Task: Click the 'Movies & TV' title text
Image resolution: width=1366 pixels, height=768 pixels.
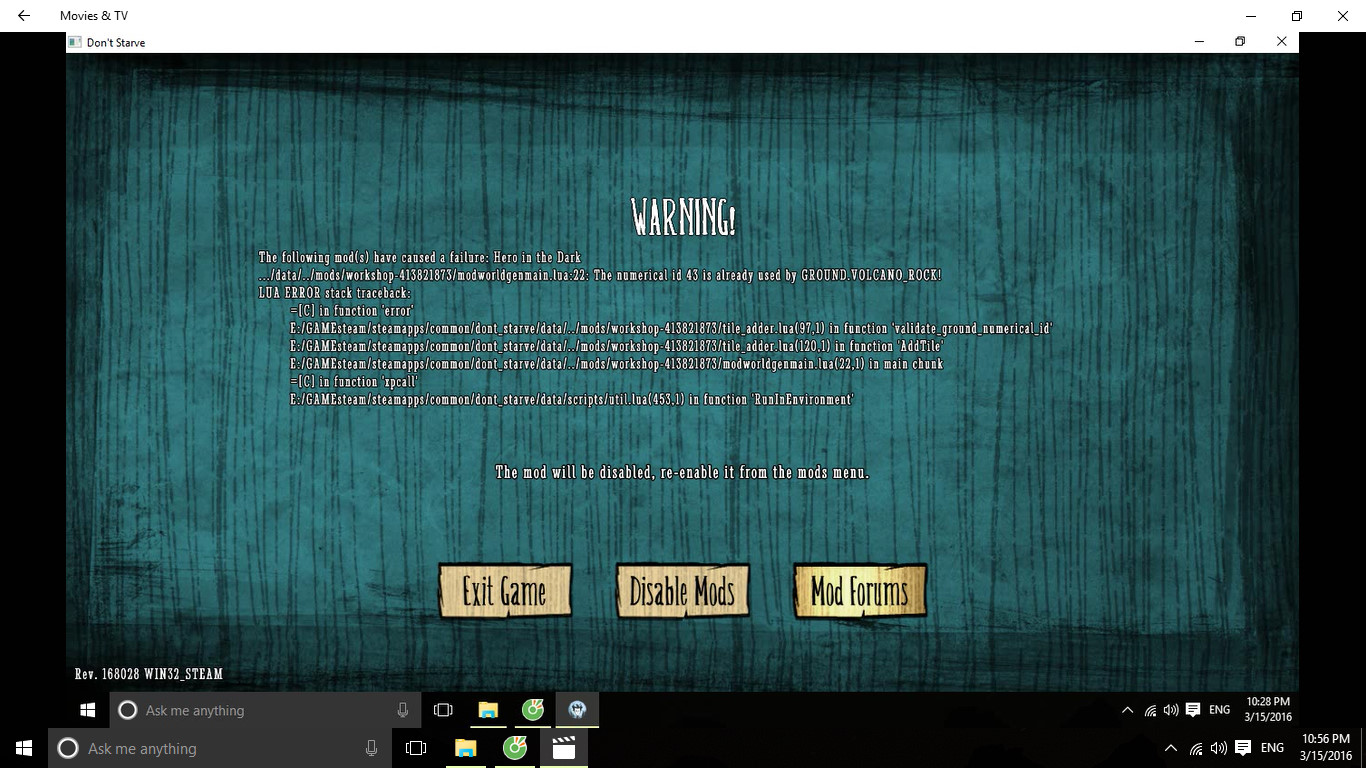Action: coord(94,16)
